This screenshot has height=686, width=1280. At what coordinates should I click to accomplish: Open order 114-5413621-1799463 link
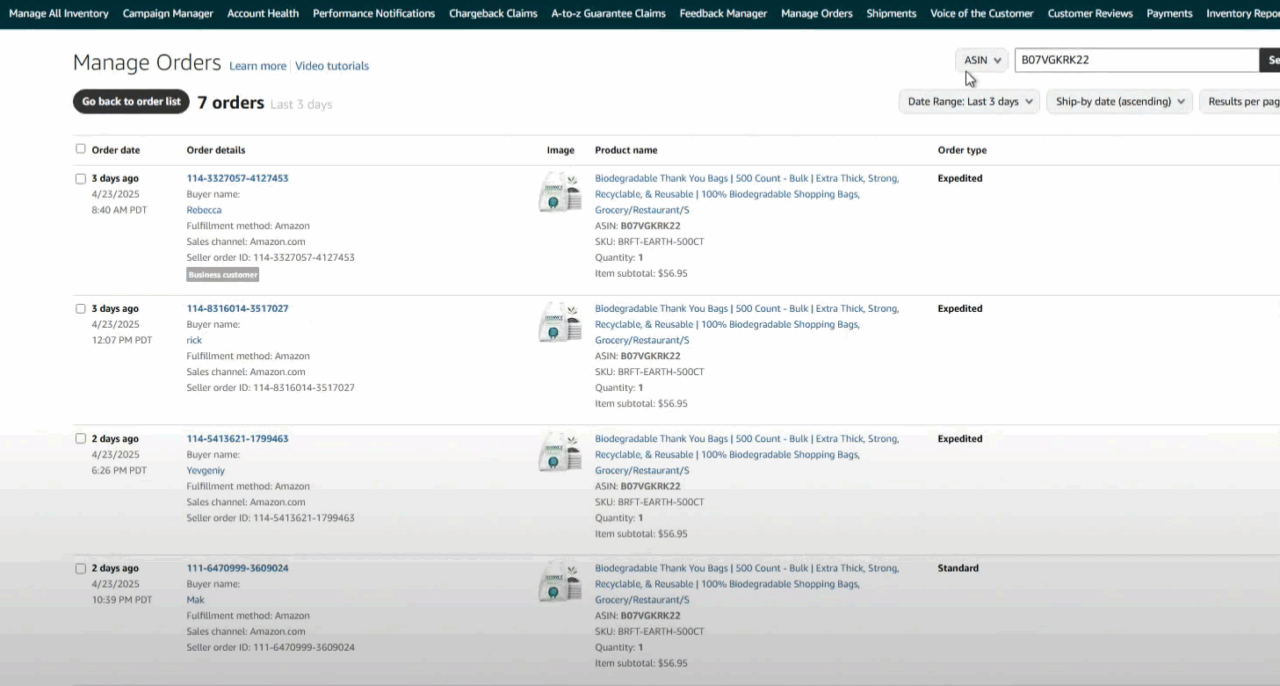pyautogui.click(x=237, y=438)
